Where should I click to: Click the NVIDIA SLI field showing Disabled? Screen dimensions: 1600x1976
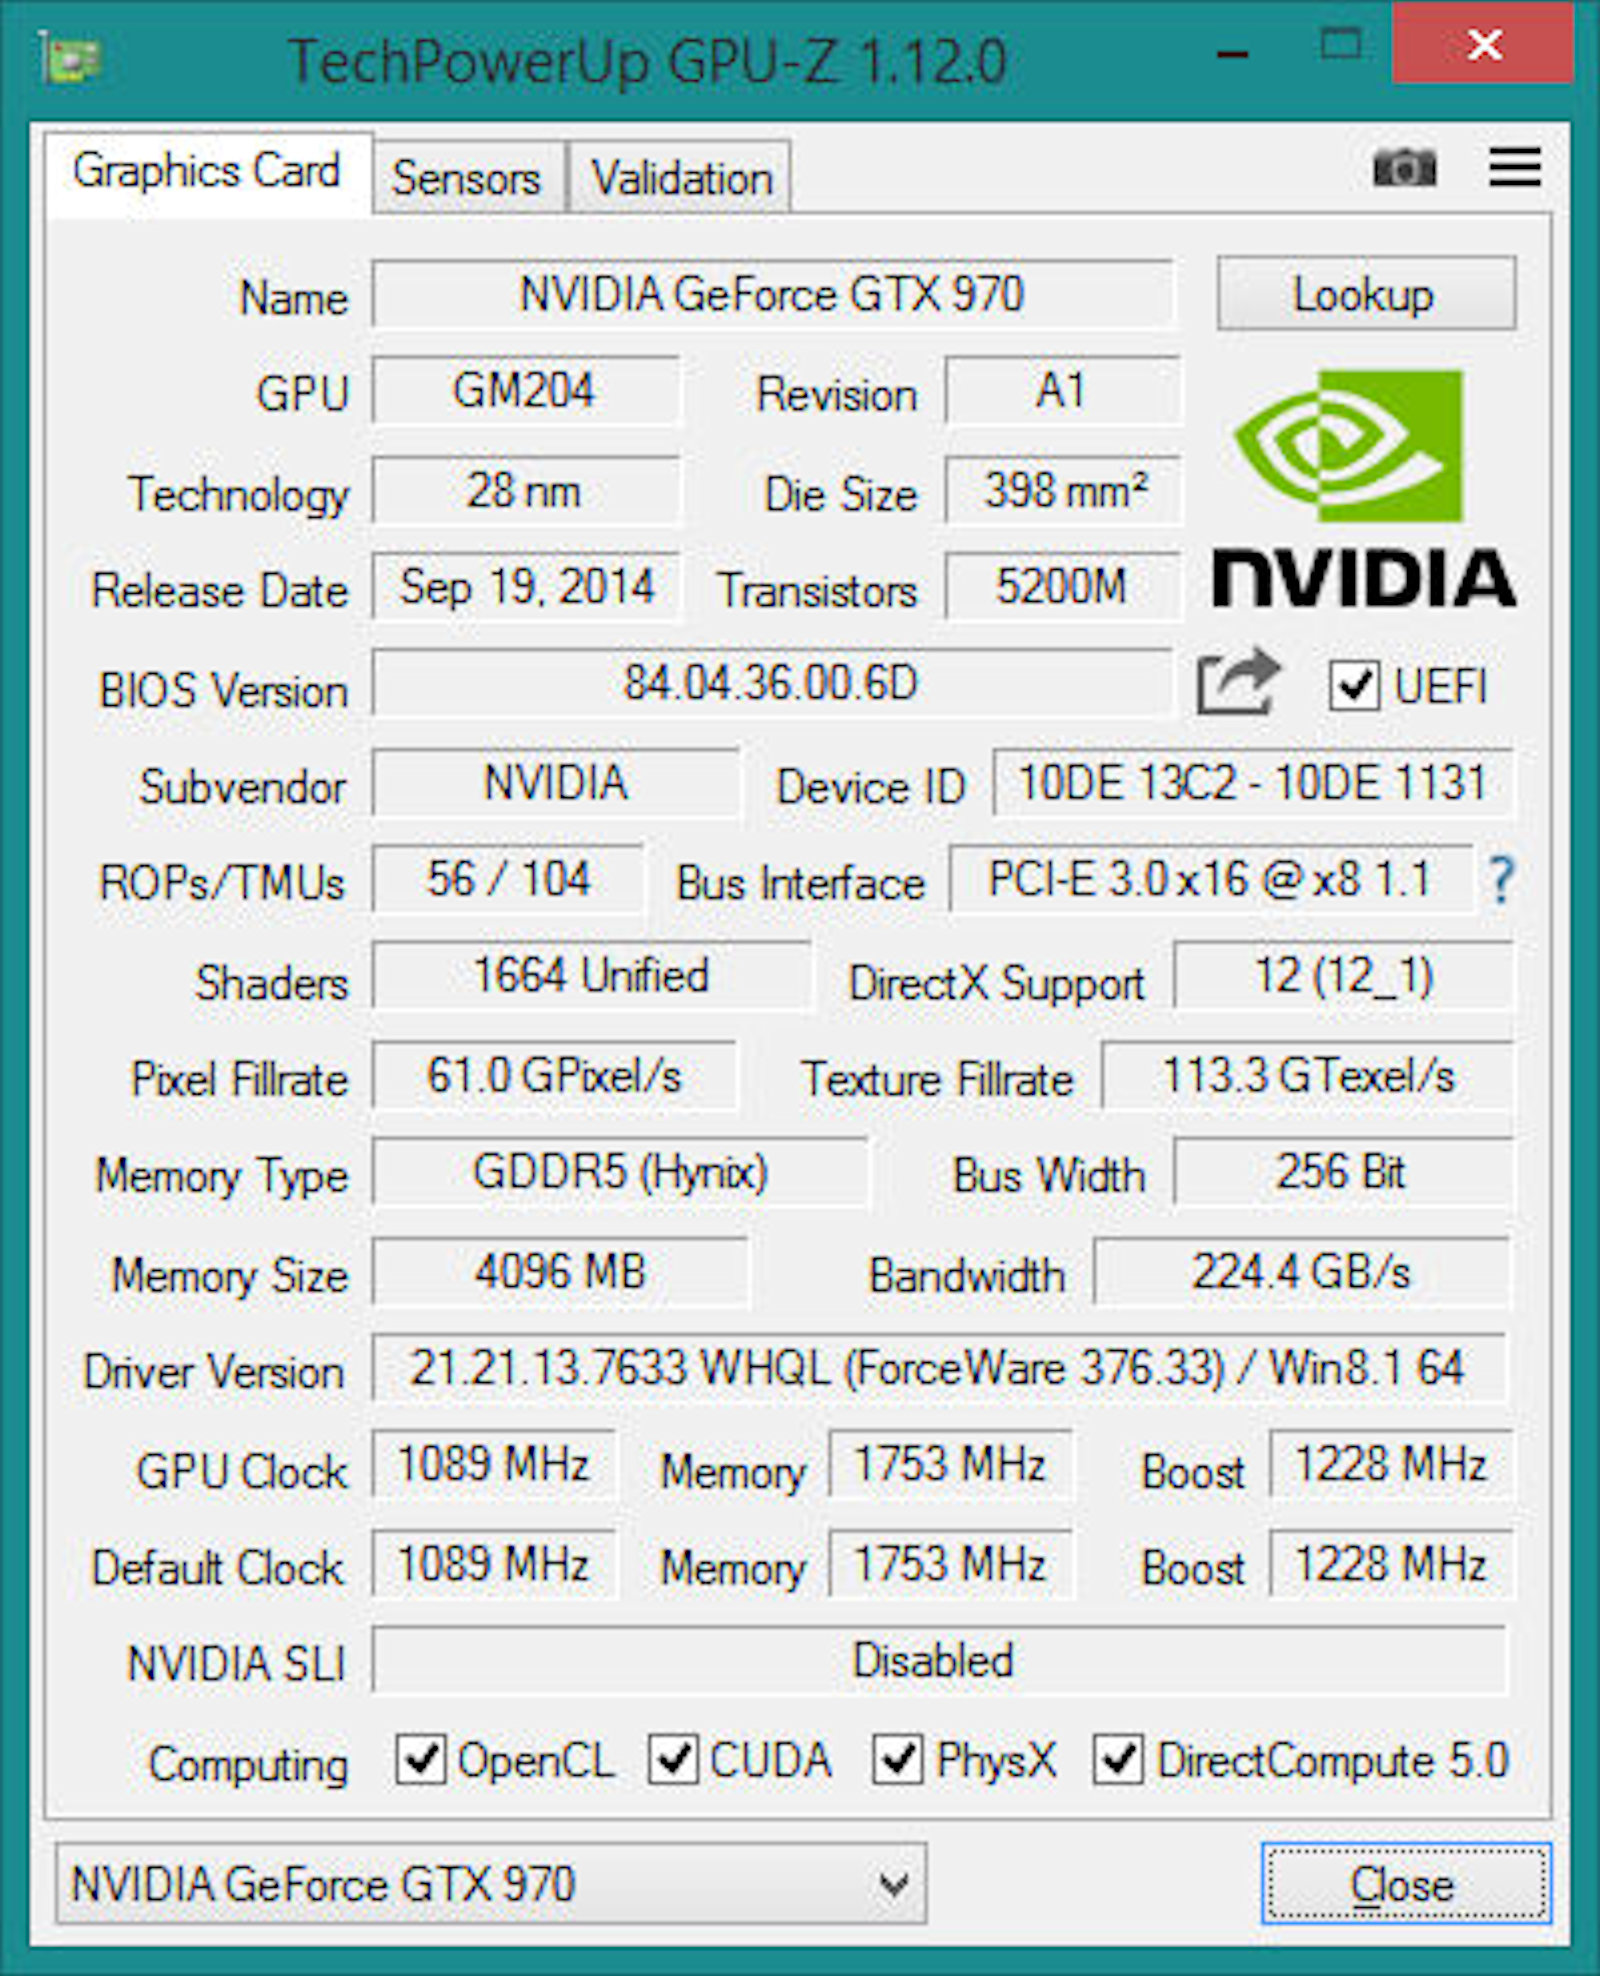[x=939, y=1660]
